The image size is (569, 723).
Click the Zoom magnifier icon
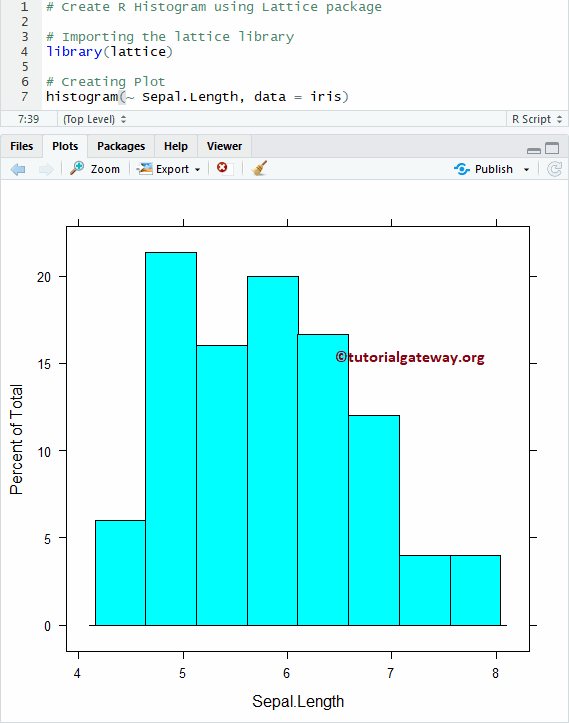77,168
